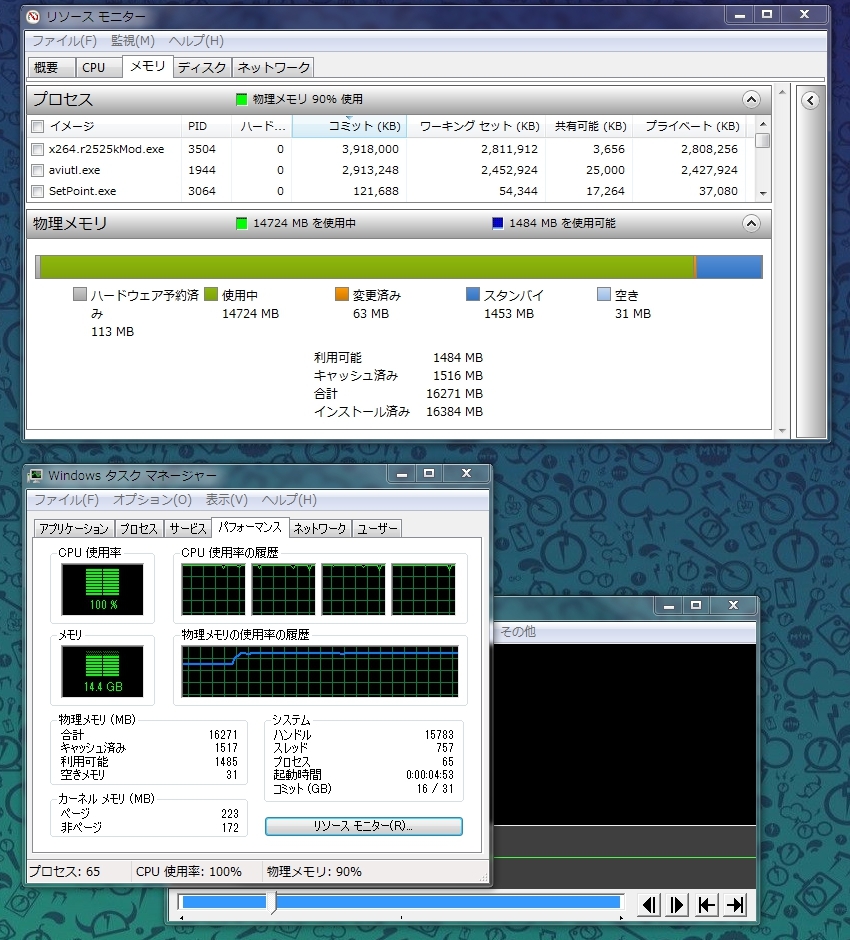The width and height of the screenshot is (850, 940).
Task: Sort by 共有可能 (KB) column header
Action: tap(589, 126)
